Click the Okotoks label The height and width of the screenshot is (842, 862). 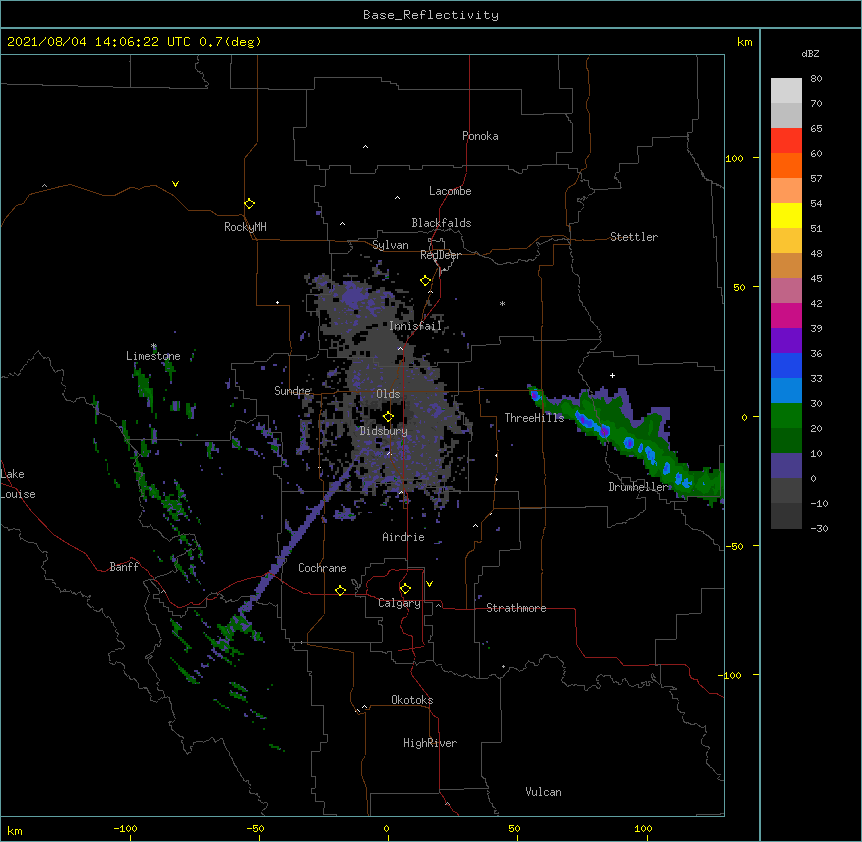(x=412, y=700)
